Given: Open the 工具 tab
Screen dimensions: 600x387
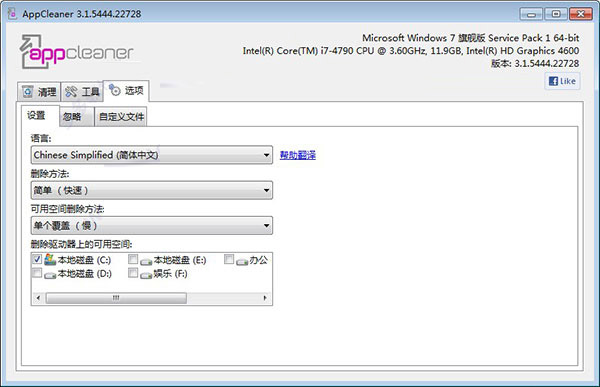Looking at the screenshot, I should click(x=82, y=92).
